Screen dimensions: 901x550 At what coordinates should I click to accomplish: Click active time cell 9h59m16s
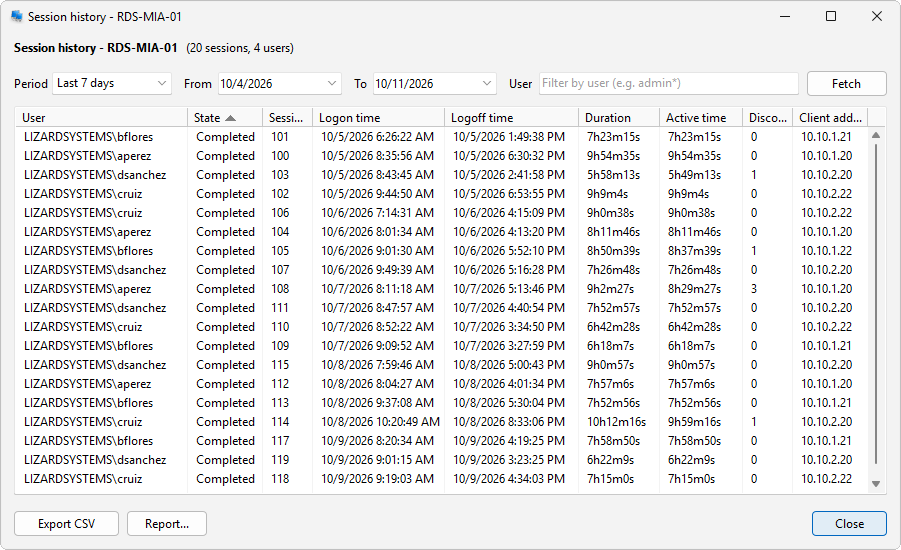tap(694, 422)
